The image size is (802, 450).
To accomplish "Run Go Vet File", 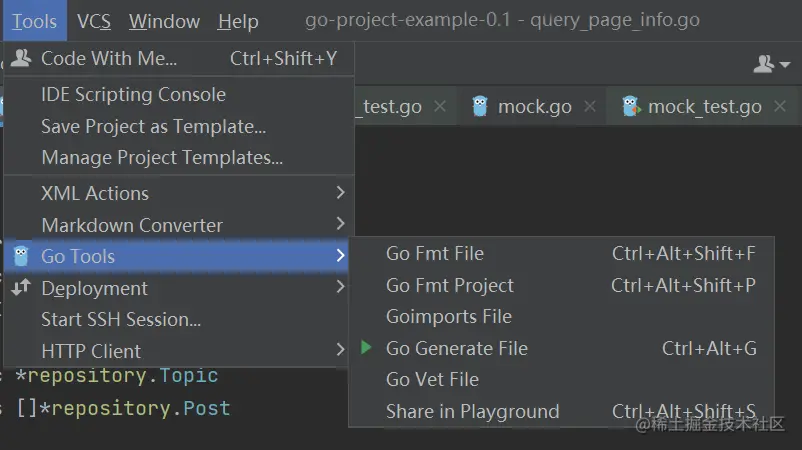I will (x=432, y=379).
